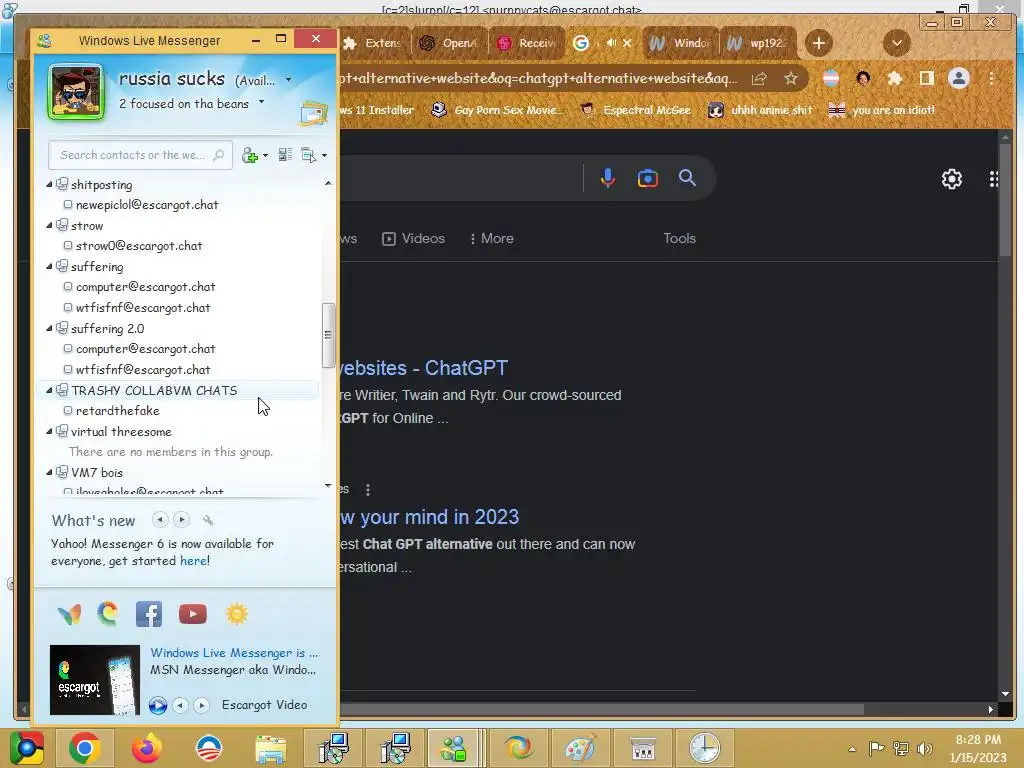Select contact strow0@escargot.chat
Screen dimensions: 1024x768
(139, 246)
